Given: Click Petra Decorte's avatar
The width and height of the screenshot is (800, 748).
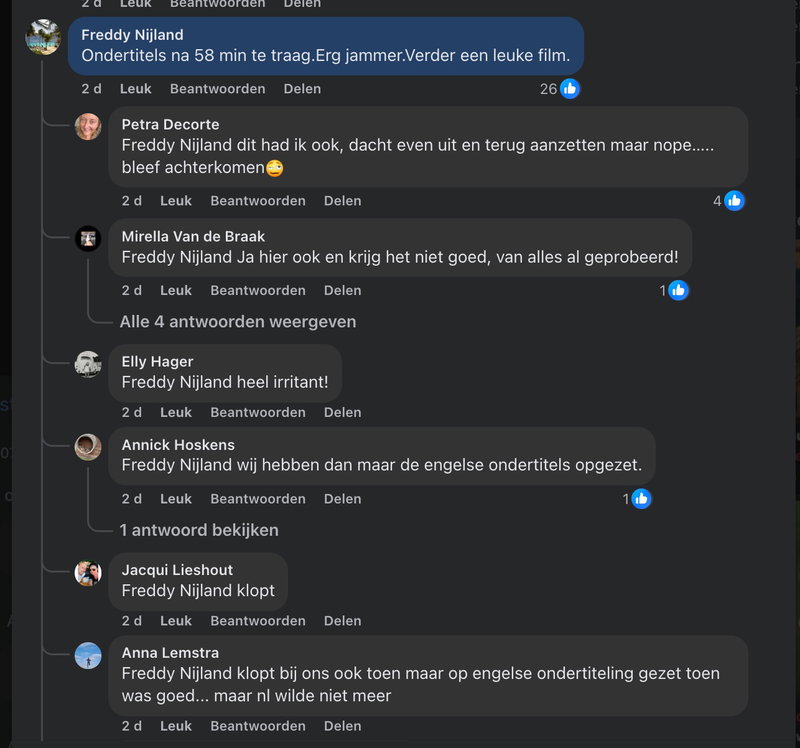Looking at the screenshot, I should tap(88, 128).
